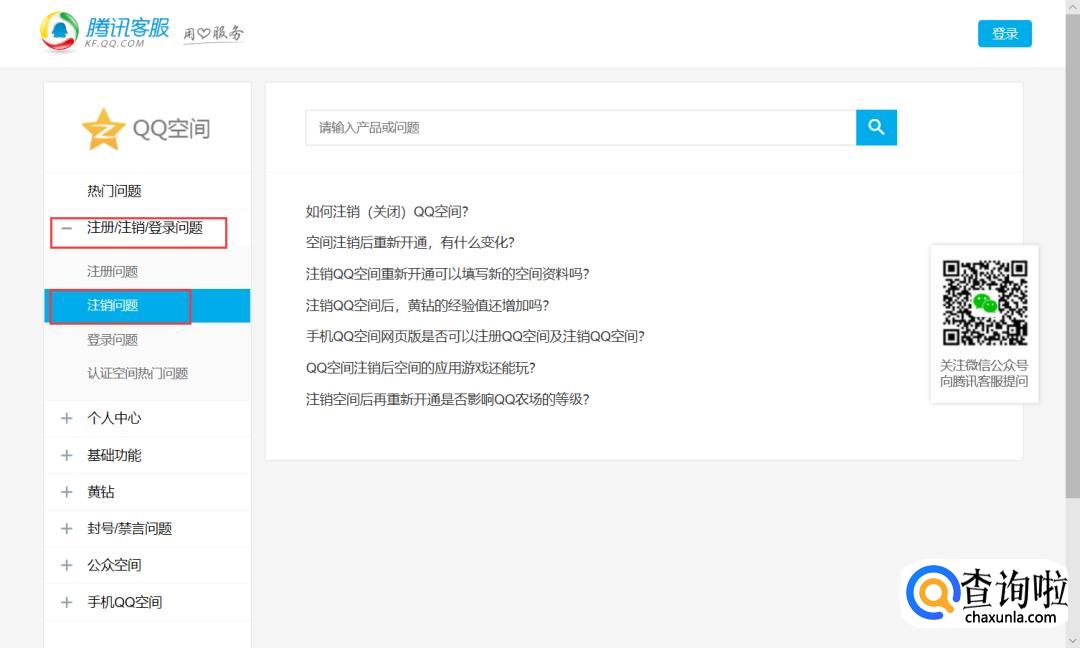Click the WeChat QR code image

(x=985, y=302)
